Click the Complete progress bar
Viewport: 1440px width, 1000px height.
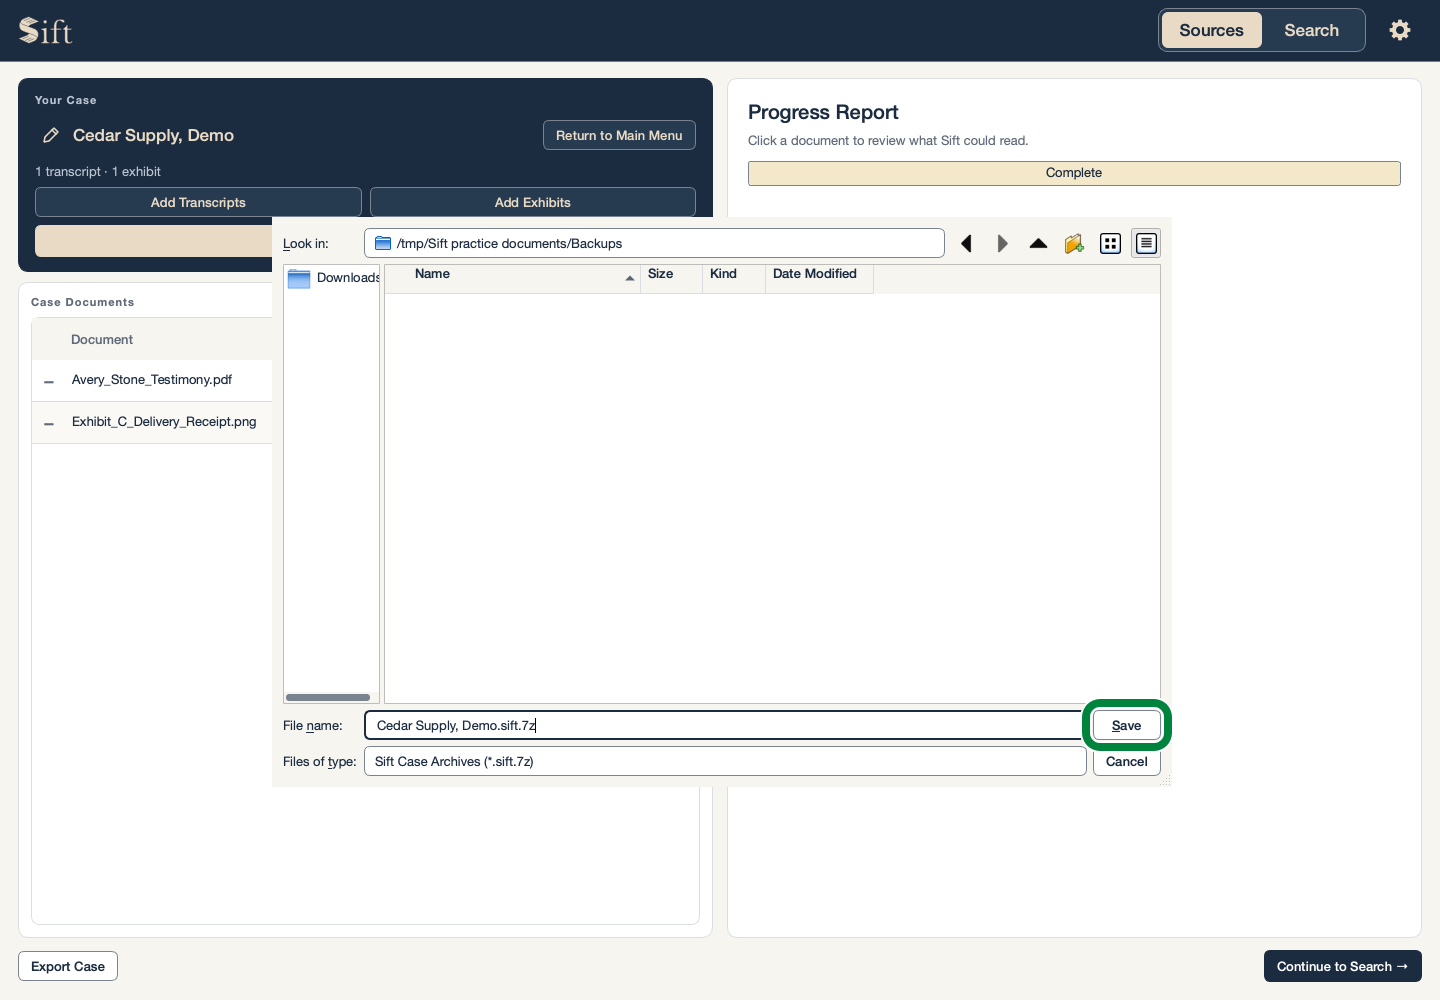click(x=1074, y=173)
